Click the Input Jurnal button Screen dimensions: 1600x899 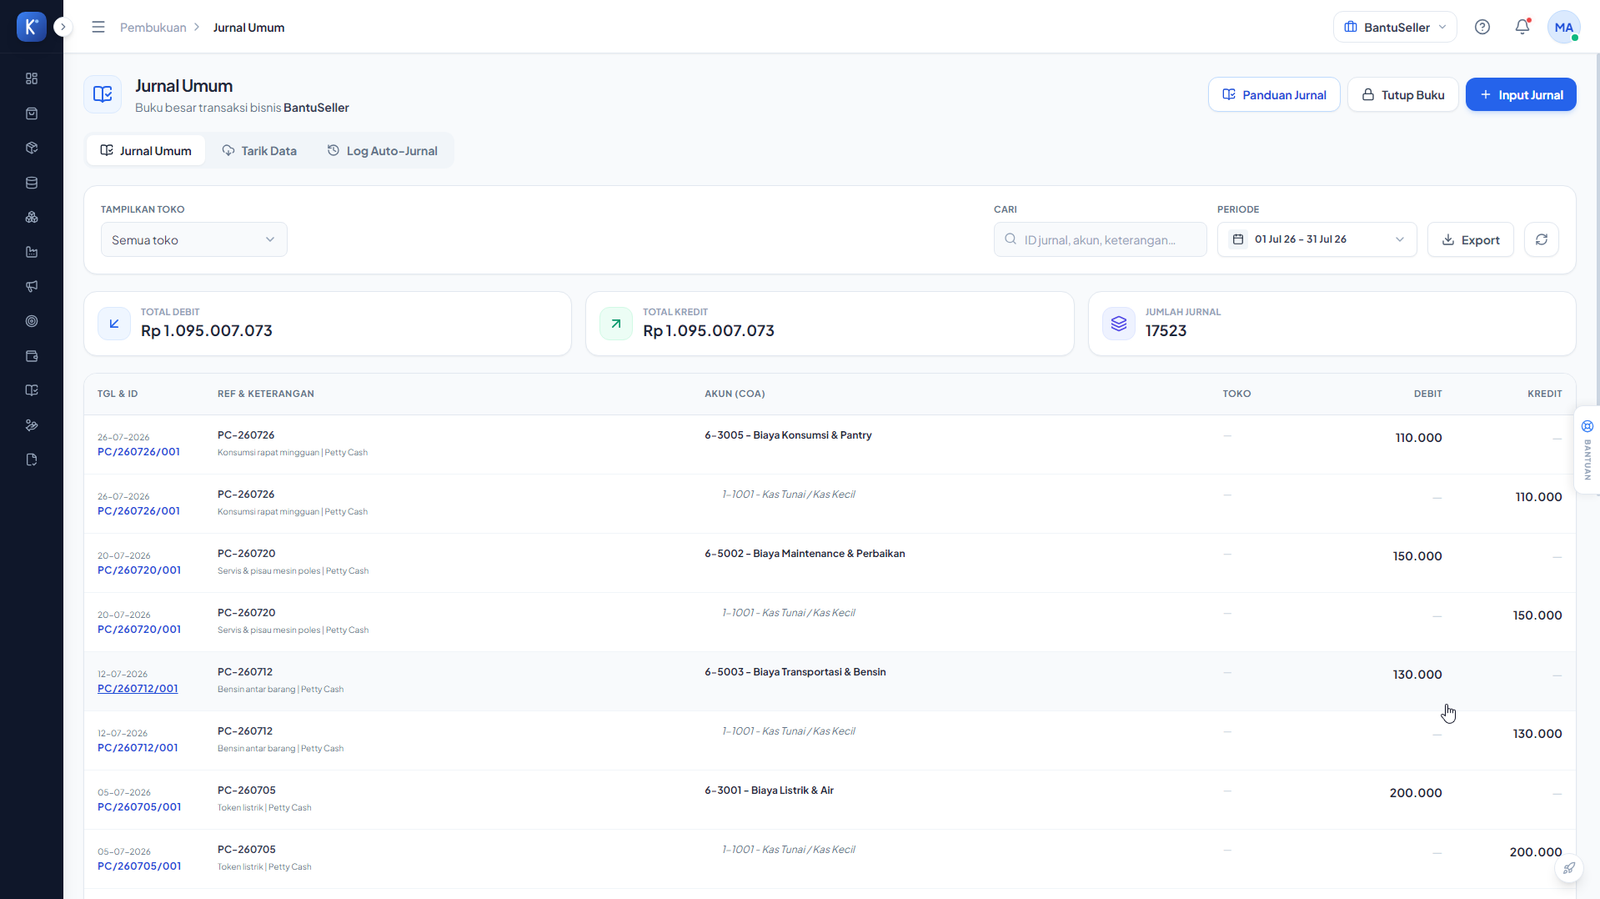(x=1521, y=95)
